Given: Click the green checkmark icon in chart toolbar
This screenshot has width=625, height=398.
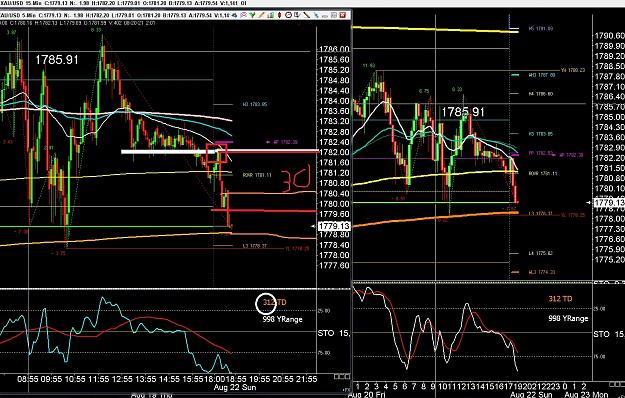Looking at the screenshot, I should [252, 15].
